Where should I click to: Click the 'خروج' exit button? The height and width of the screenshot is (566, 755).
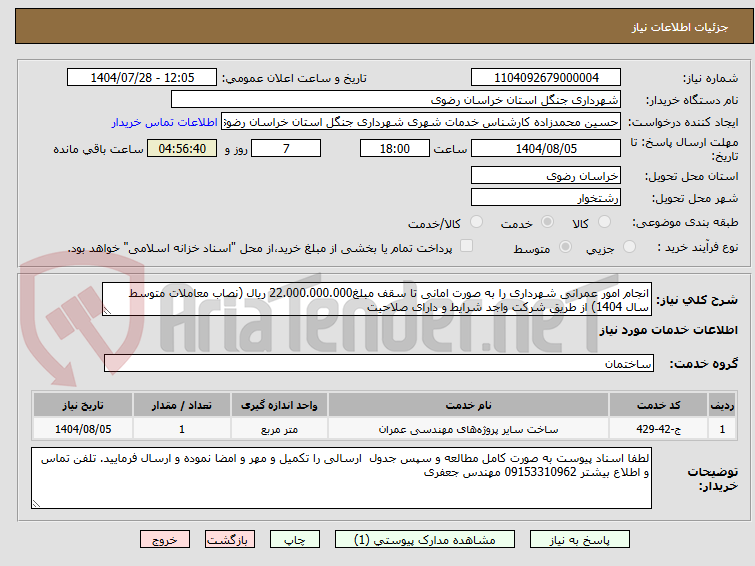[x=165, y=540]
